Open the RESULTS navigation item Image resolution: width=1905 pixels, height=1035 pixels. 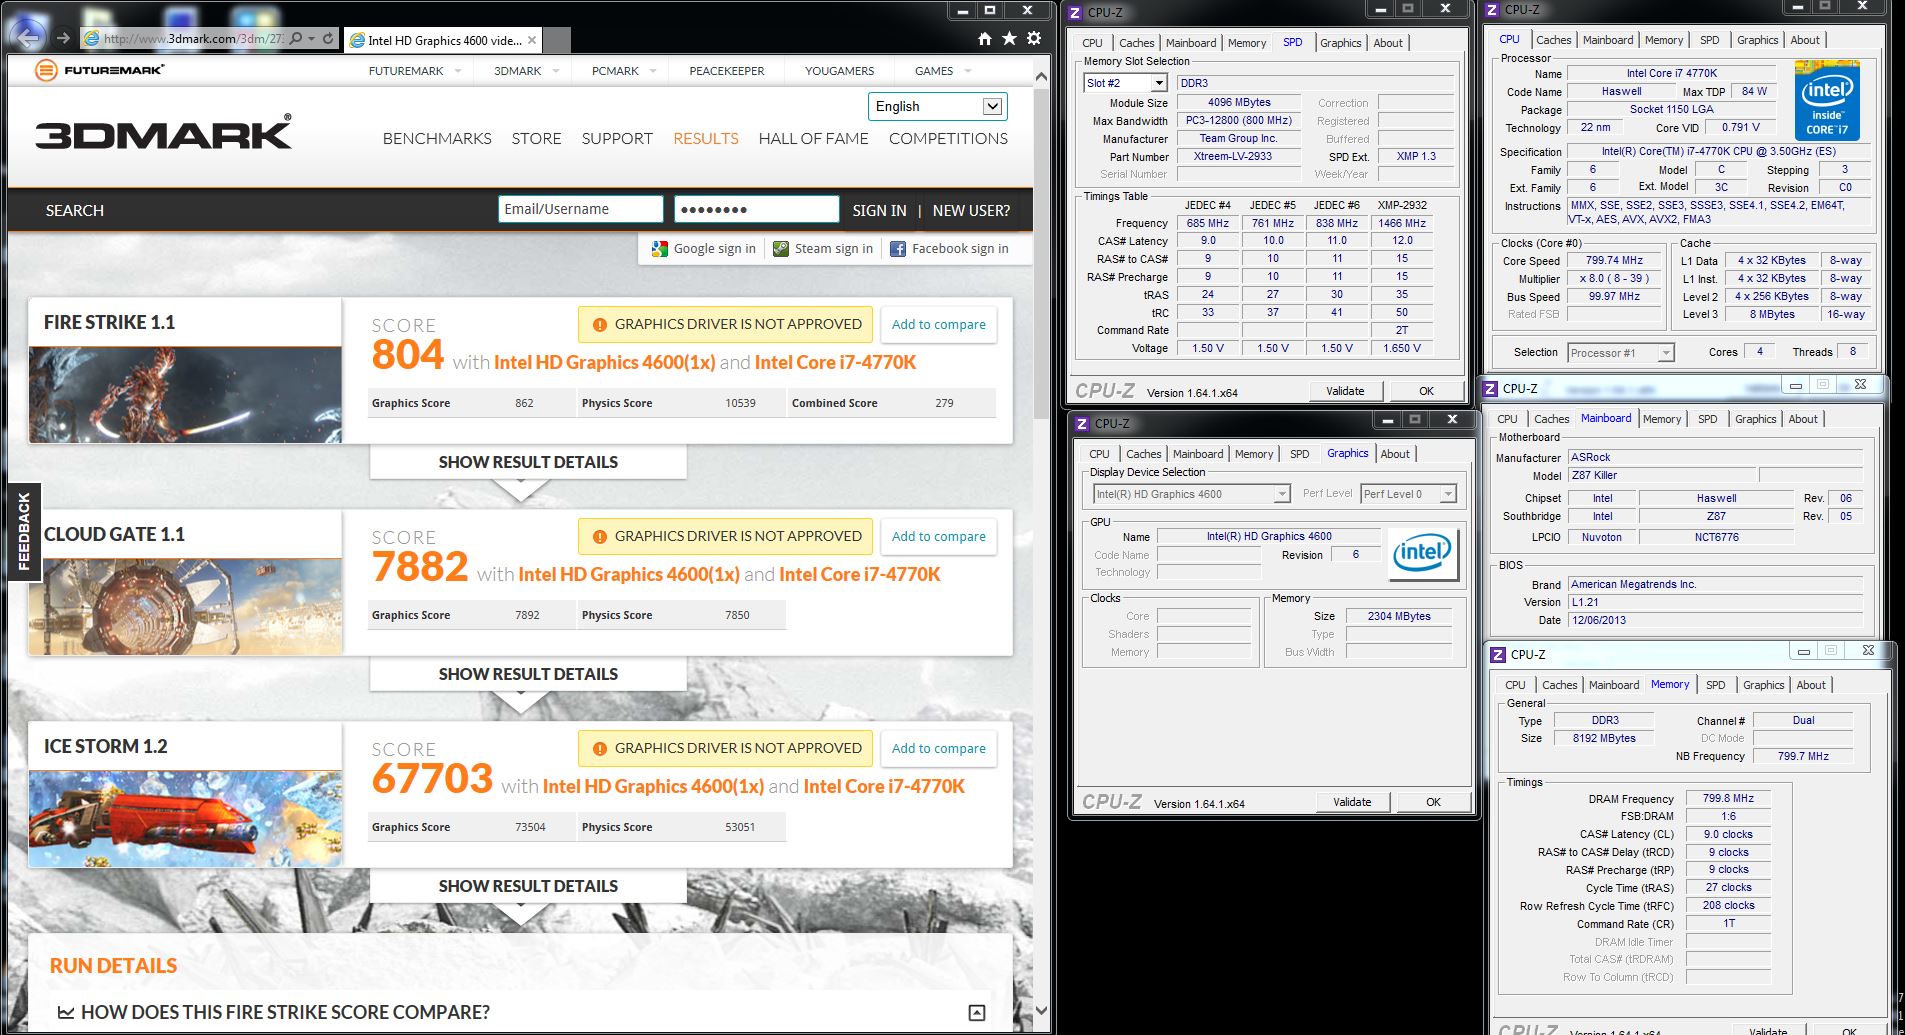click(706, 139)
